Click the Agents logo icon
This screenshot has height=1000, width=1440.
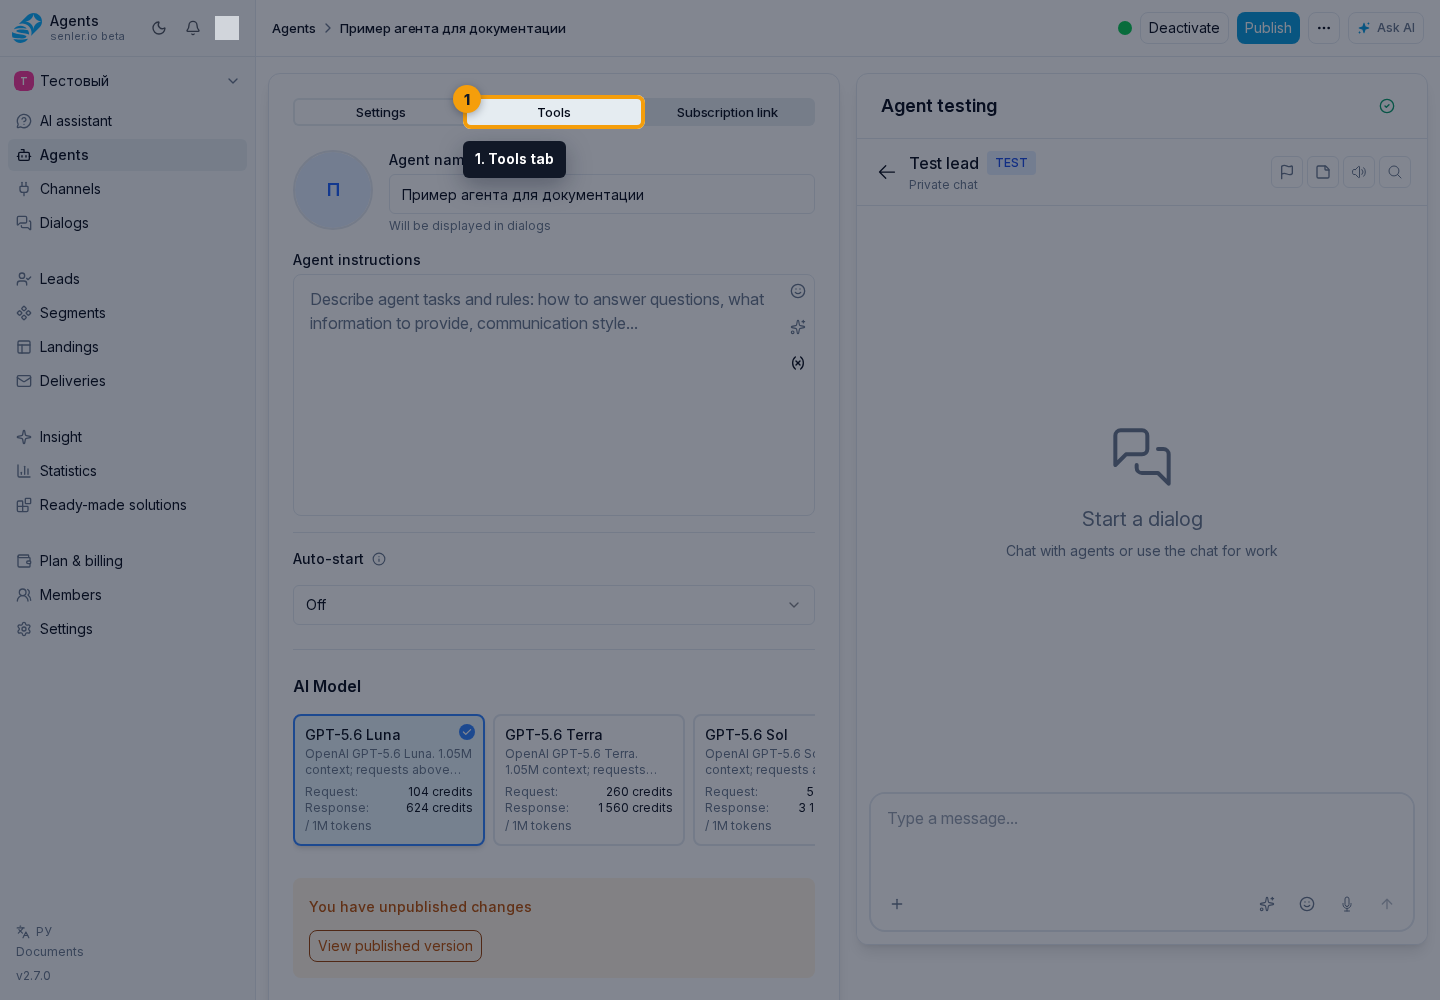[27, 28]
